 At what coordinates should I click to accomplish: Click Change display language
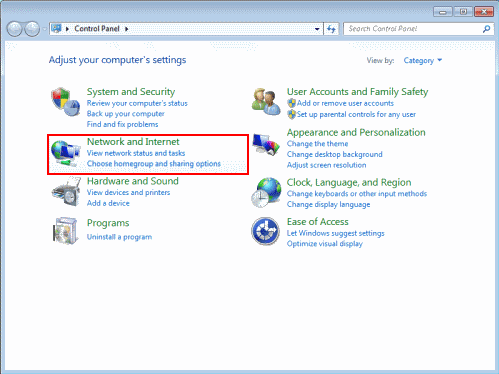(328, 204)
